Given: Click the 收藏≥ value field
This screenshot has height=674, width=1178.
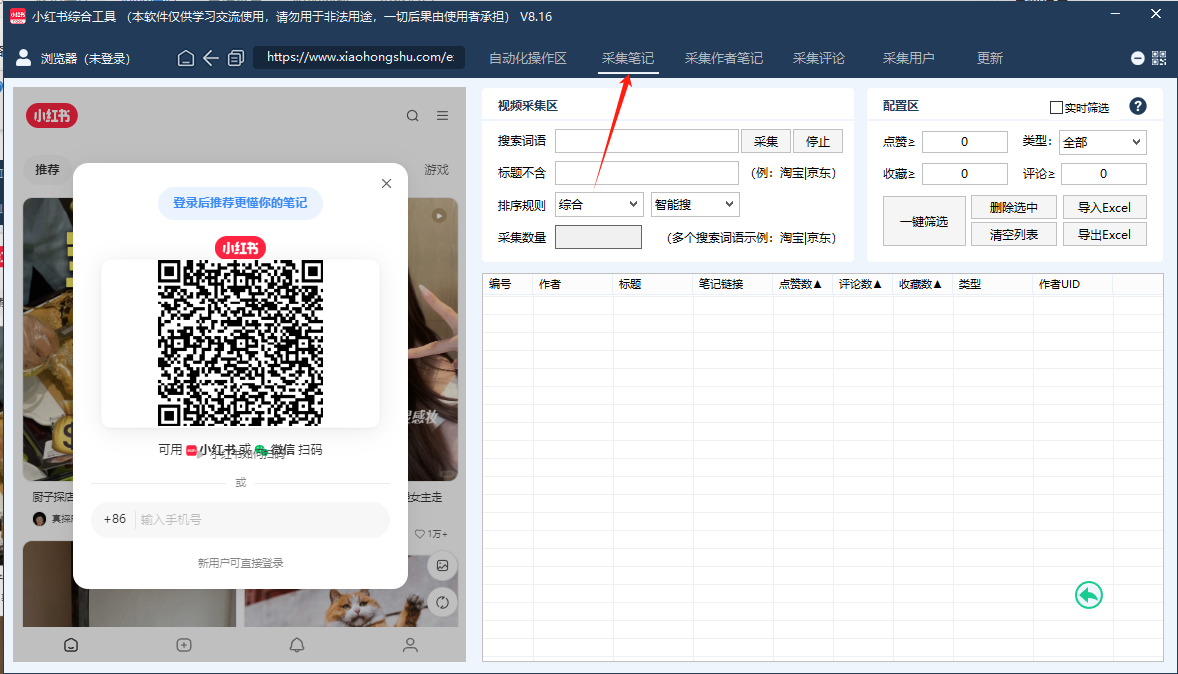Looking at the screenshot, I should click(965, 174).
